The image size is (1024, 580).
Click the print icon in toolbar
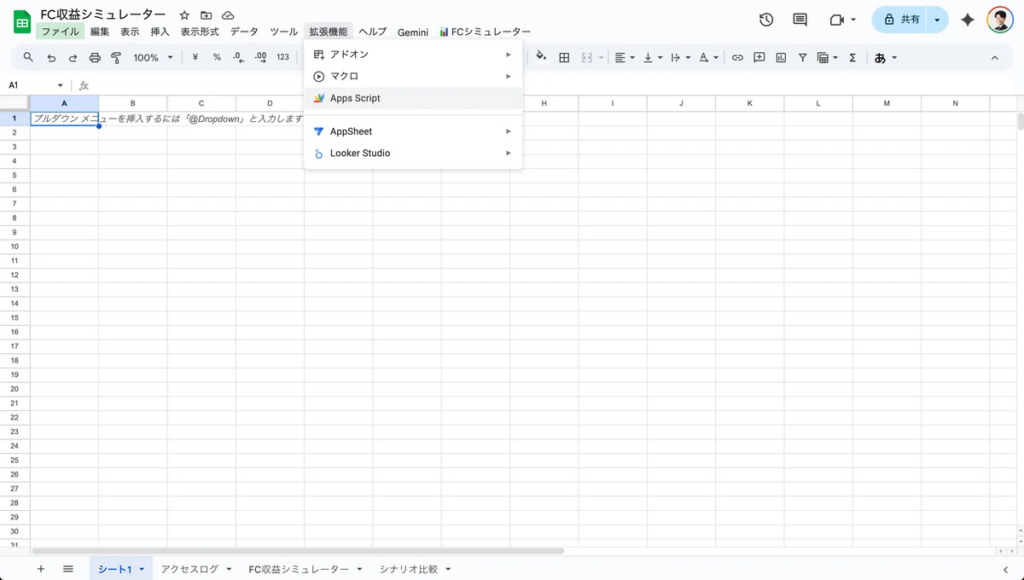point(94,58)
